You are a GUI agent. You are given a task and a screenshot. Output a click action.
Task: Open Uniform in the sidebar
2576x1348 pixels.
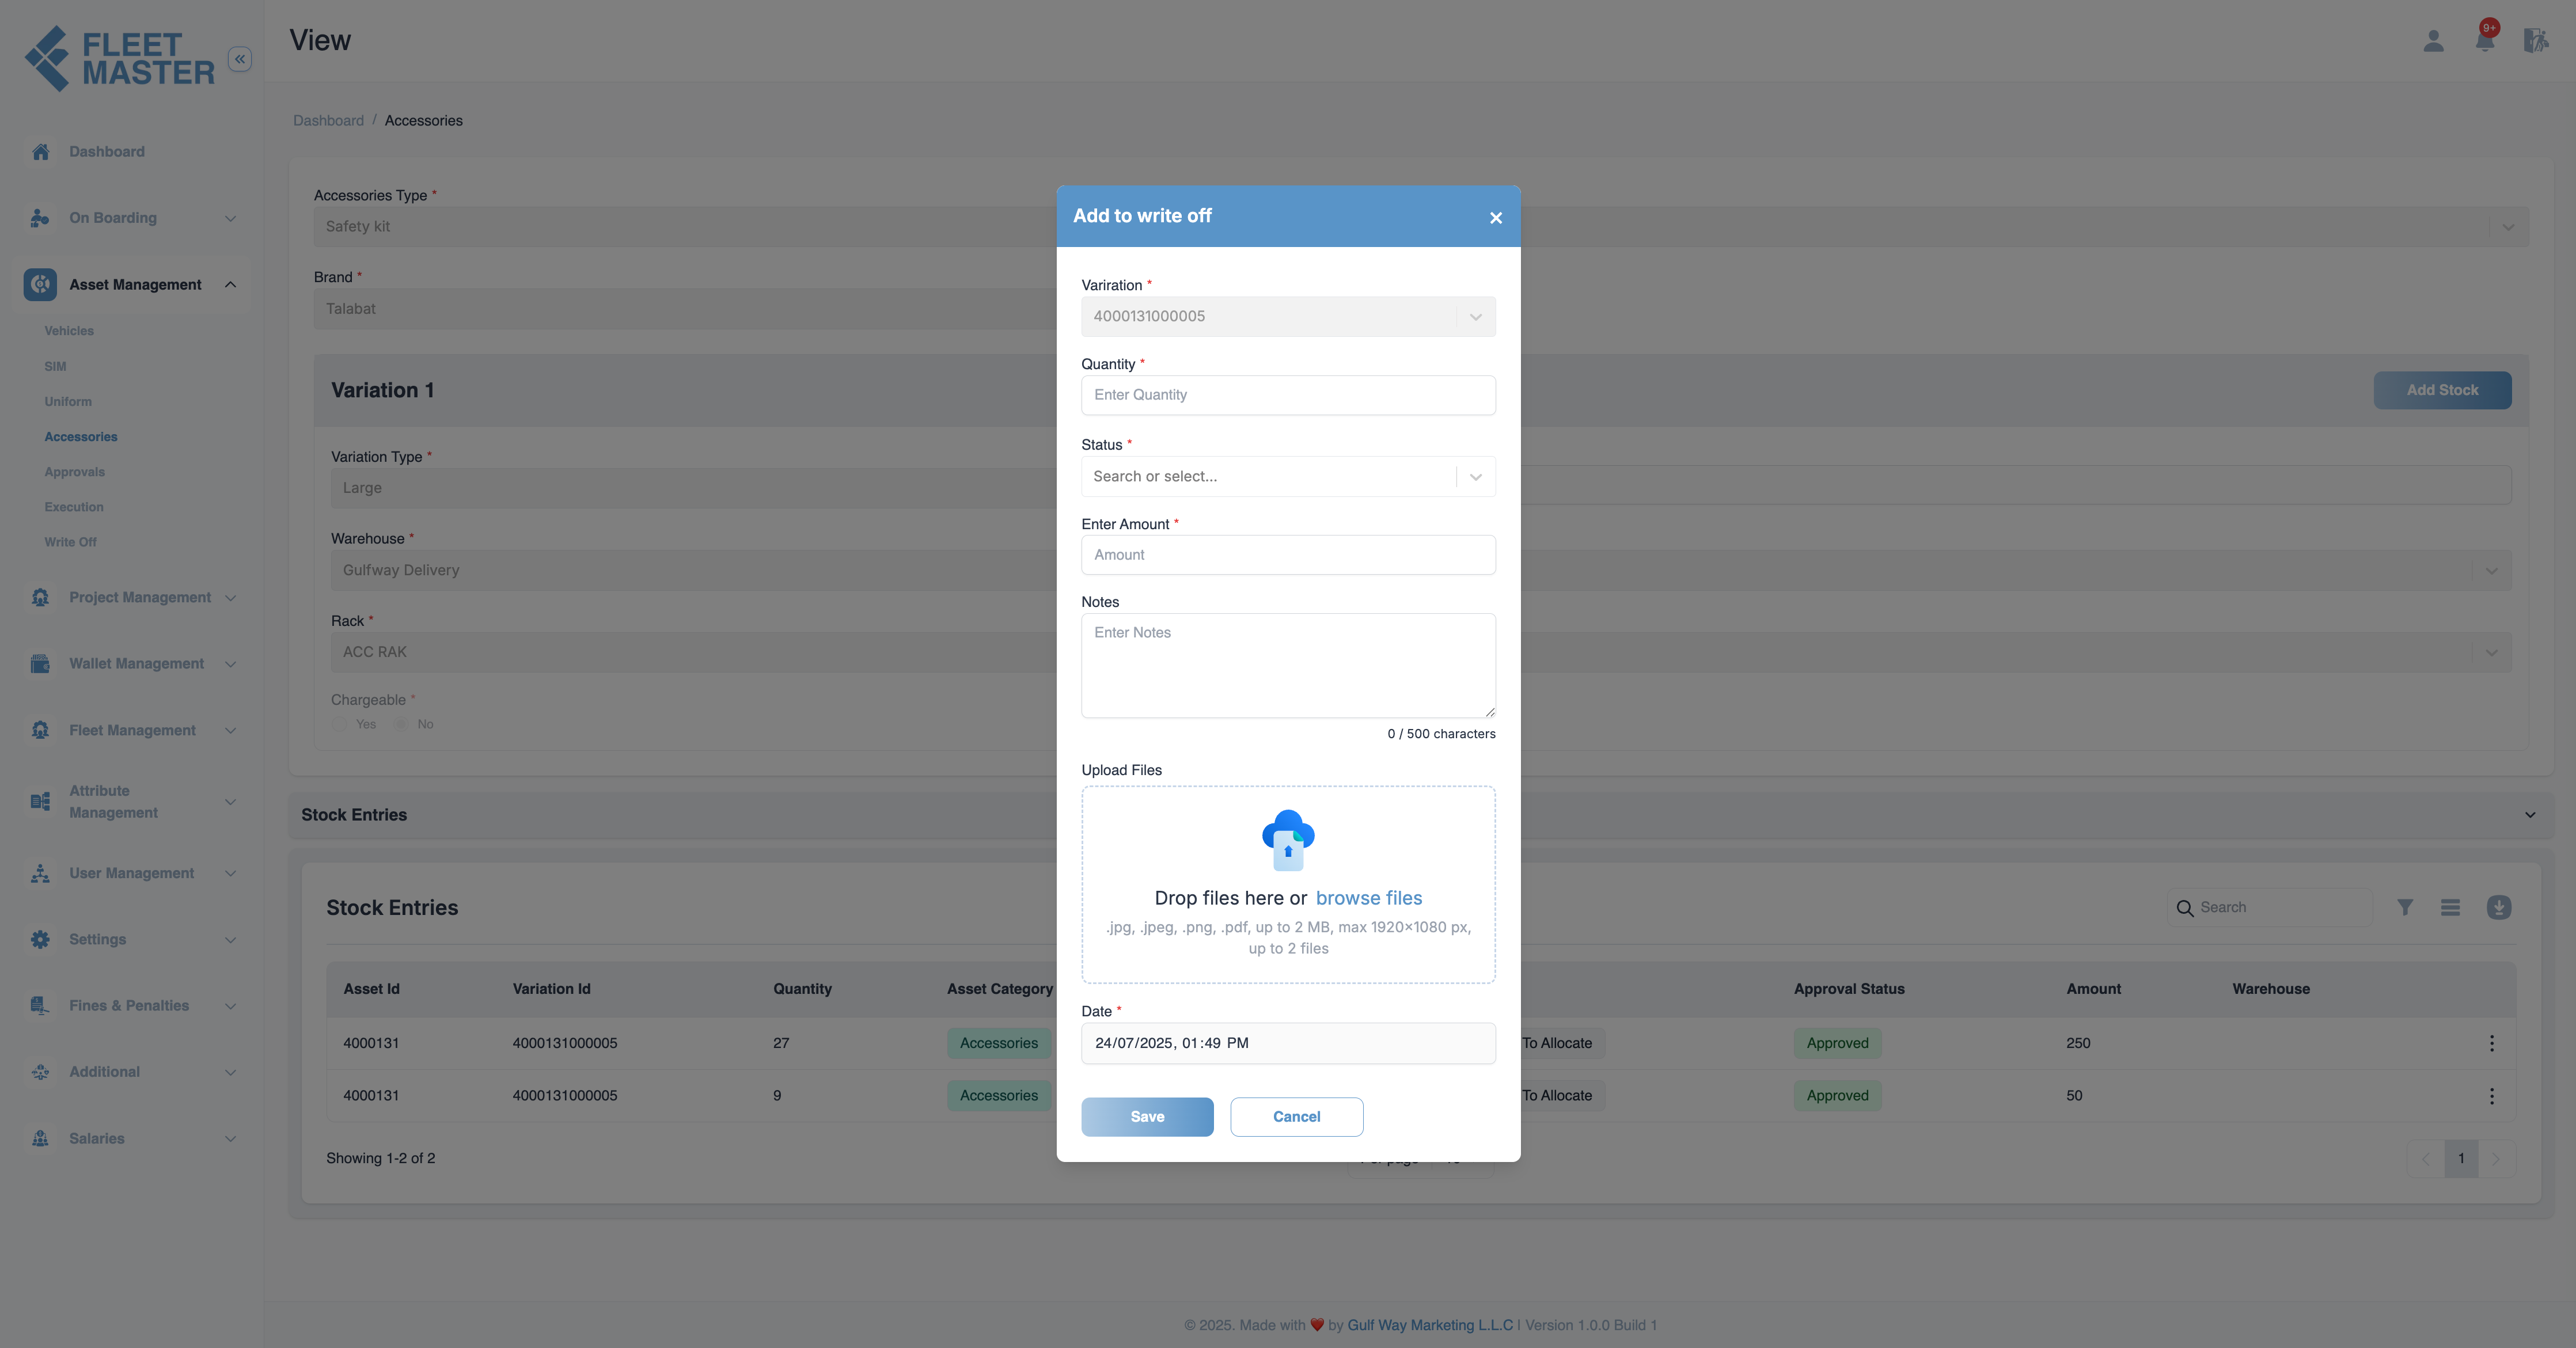[x=68, y=402]
